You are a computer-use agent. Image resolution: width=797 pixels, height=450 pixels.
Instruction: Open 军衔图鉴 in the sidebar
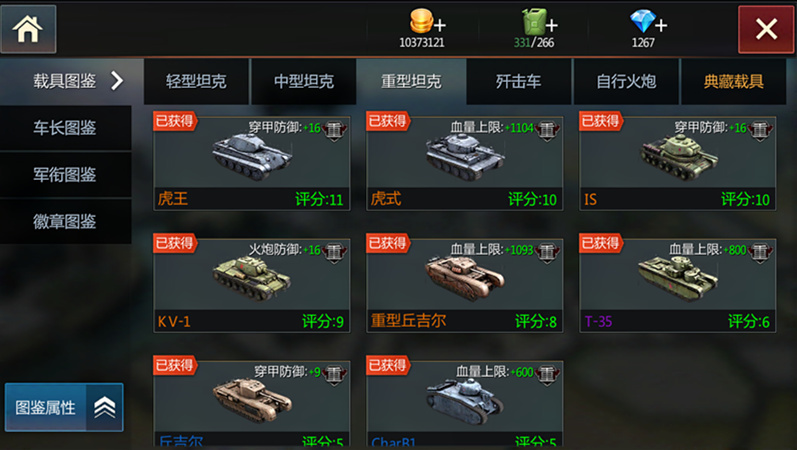[x=65, y=174]
